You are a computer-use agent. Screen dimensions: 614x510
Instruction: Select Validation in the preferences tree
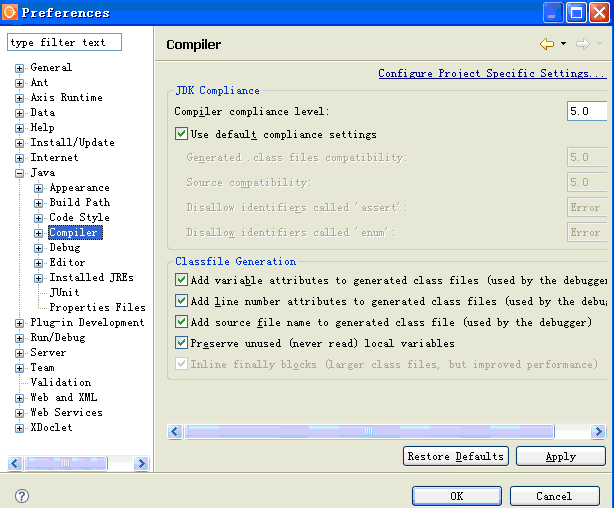[x=61, y=382]
